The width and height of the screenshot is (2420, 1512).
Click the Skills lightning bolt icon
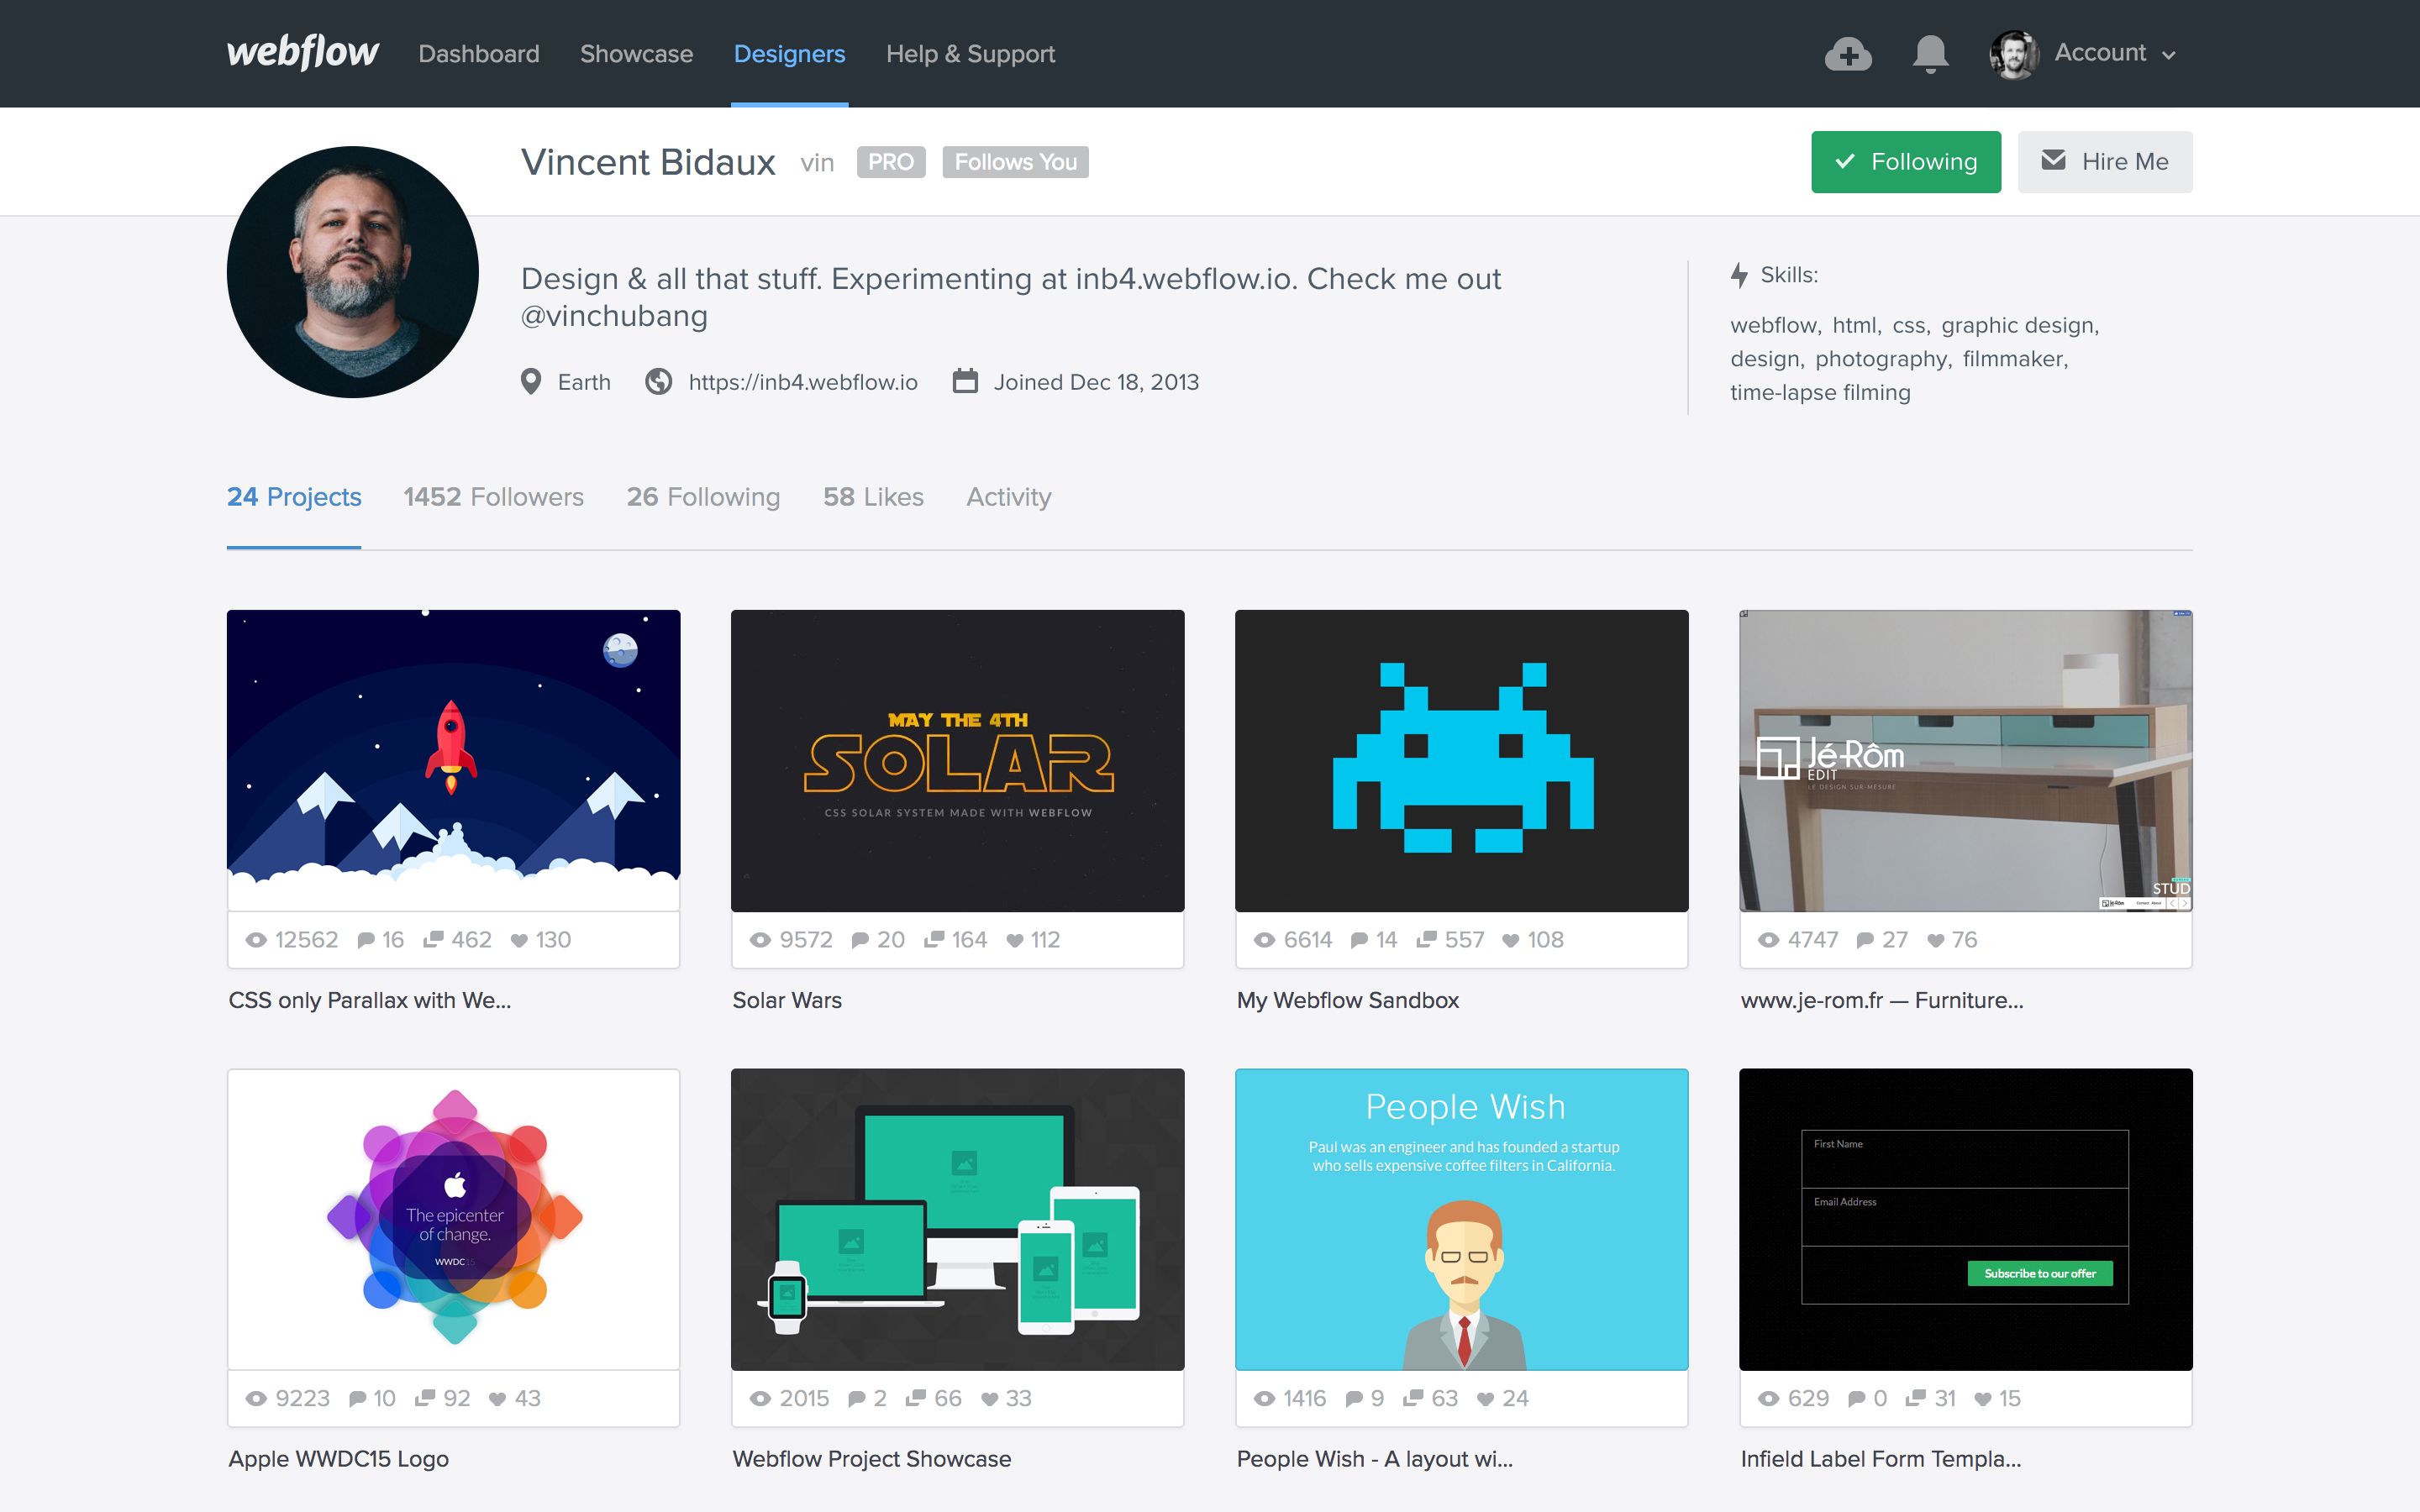coord(1740,275)
